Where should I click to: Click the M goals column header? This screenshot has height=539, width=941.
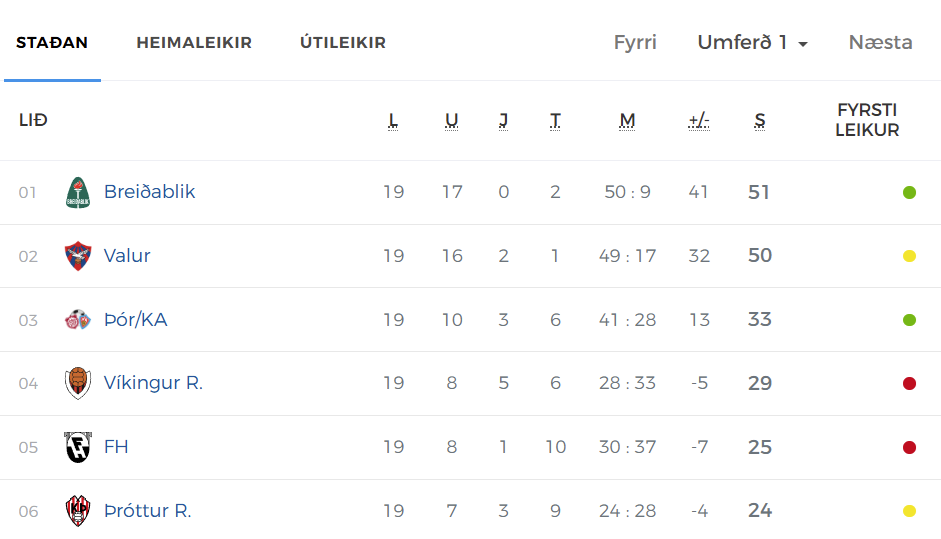627,121
